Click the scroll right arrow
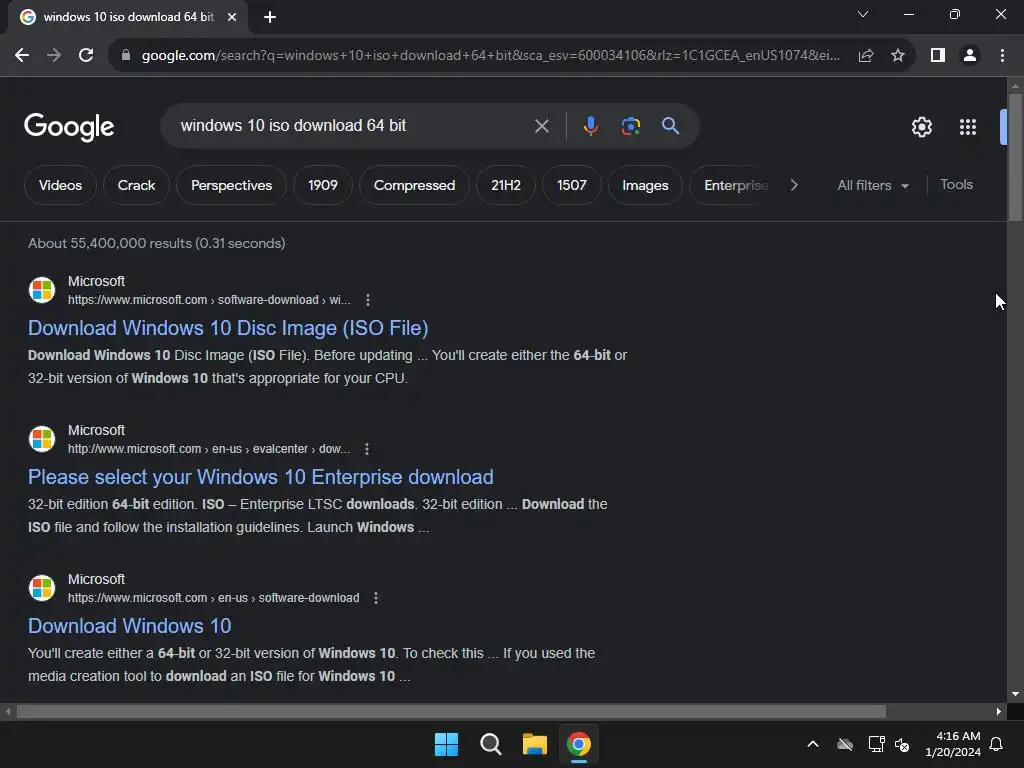This screenshot has width=1024, height=768. tap(999, 711)
